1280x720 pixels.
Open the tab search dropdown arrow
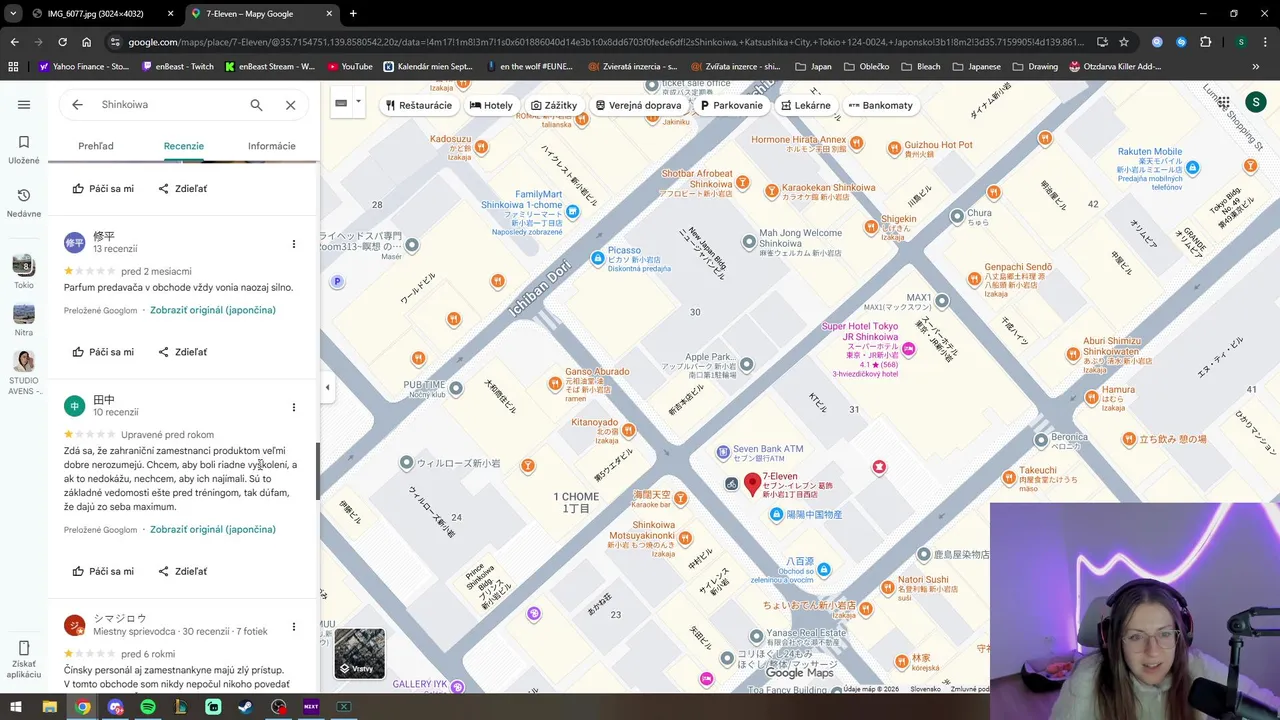pos(14,13)
